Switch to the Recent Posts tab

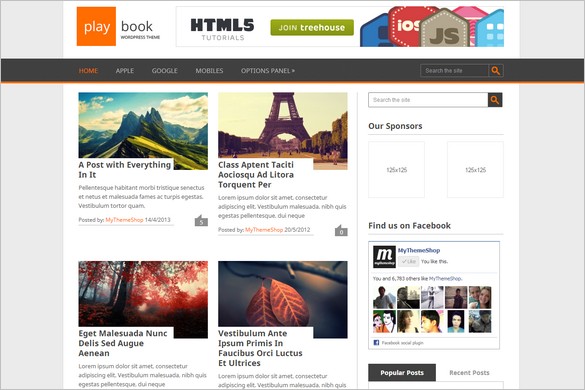pyautogui.click(x=469, y=372)
